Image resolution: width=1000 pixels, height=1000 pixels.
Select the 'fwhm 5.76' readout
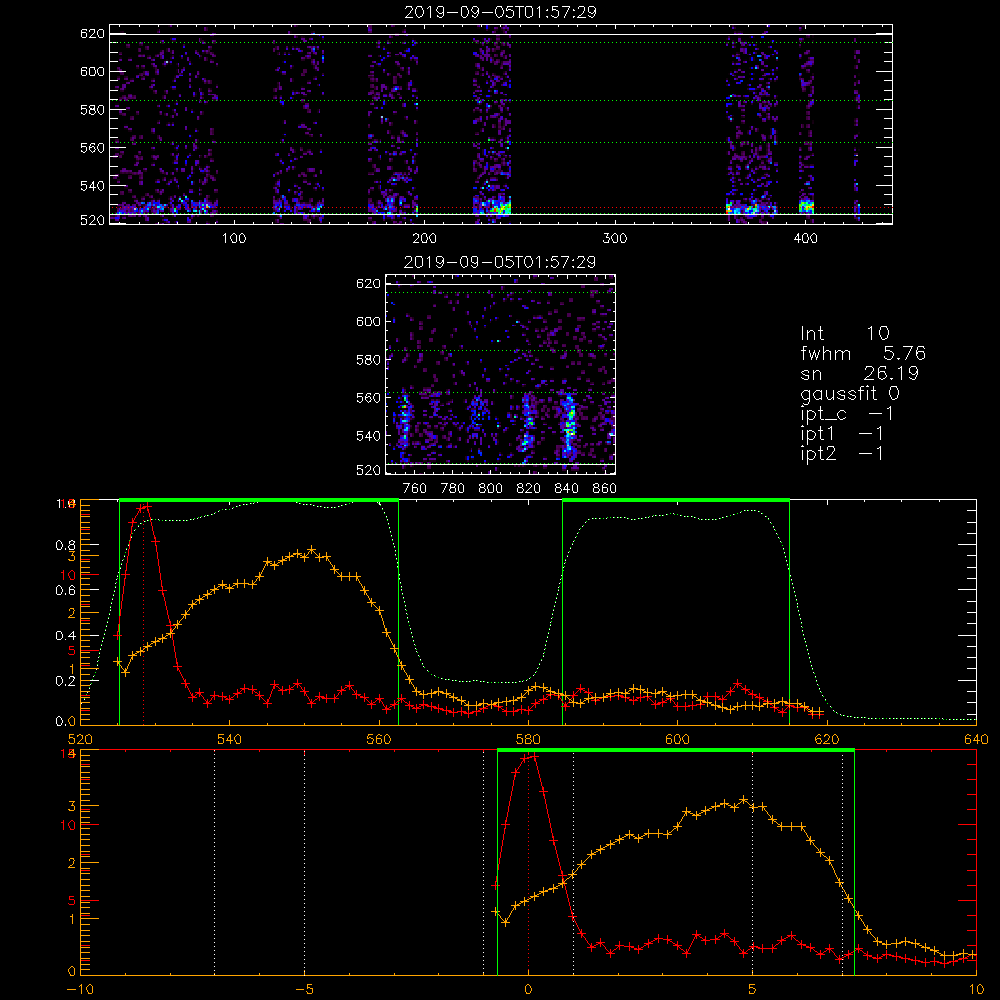863,353
